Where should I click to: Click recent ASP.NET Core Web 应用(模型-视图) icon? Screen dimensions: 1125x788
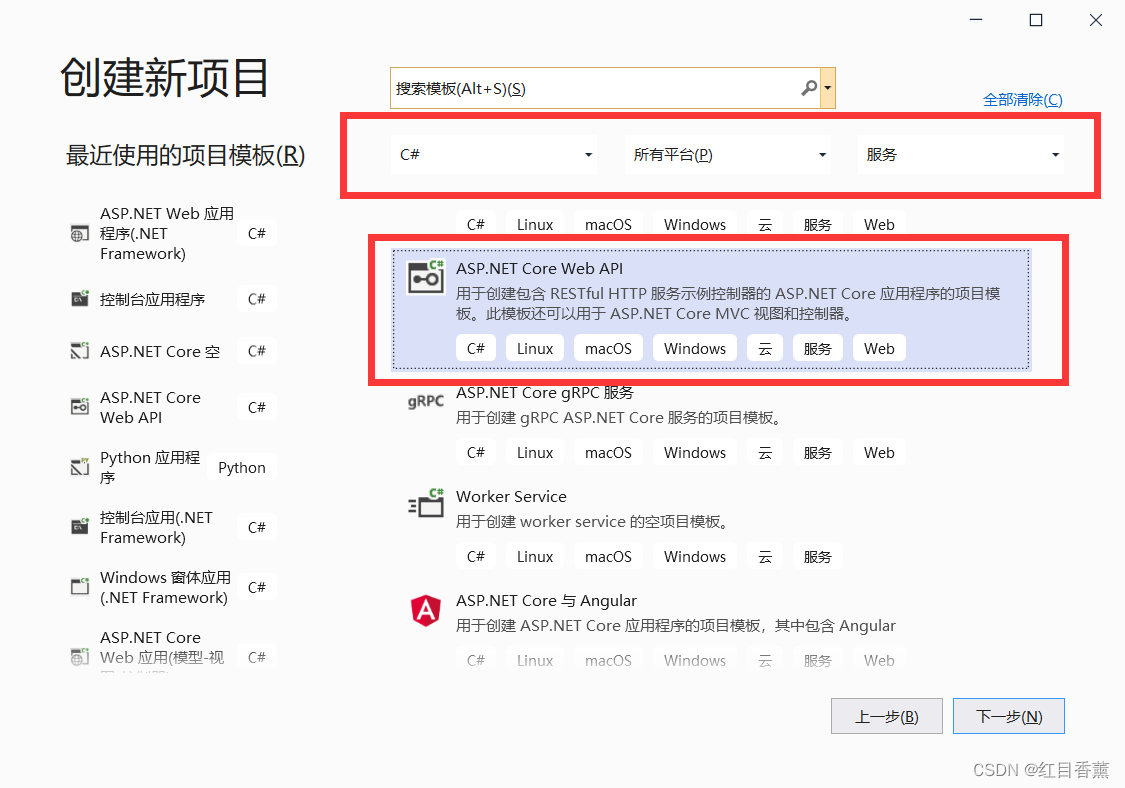(80, 656)
